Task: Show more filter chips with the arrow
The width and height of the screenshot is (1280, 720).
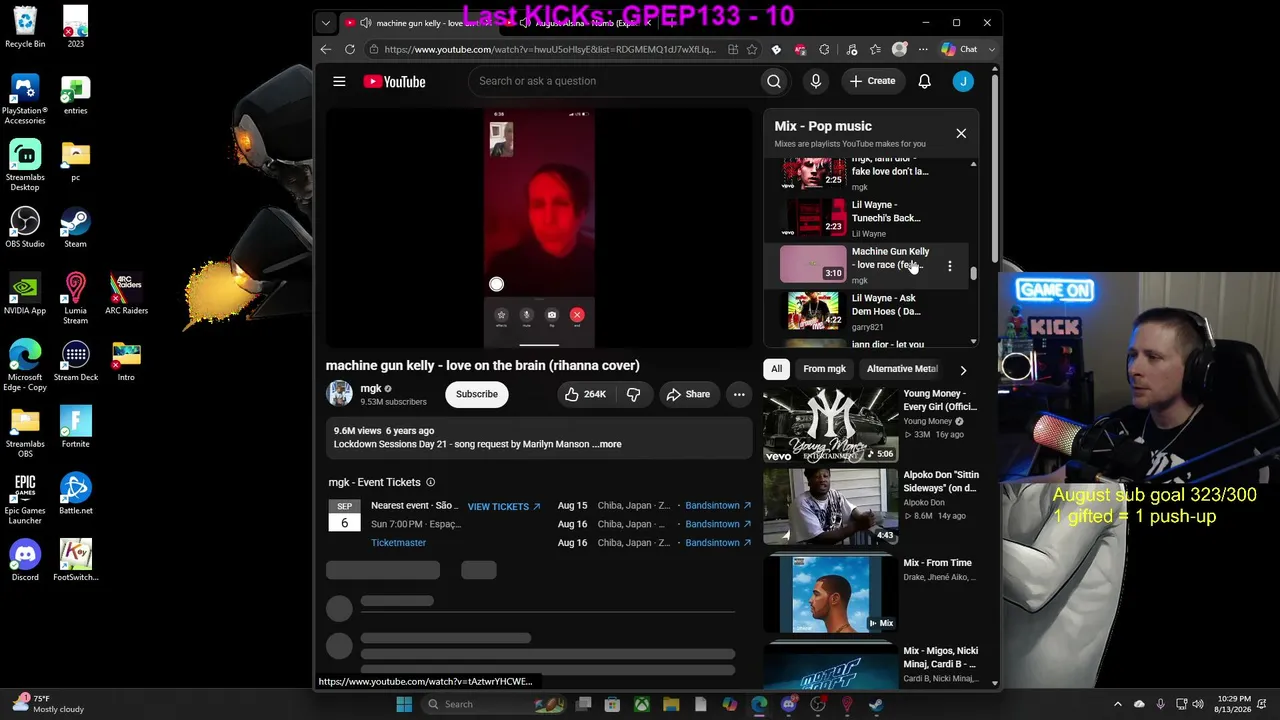Action: click(x=963, y=370)
